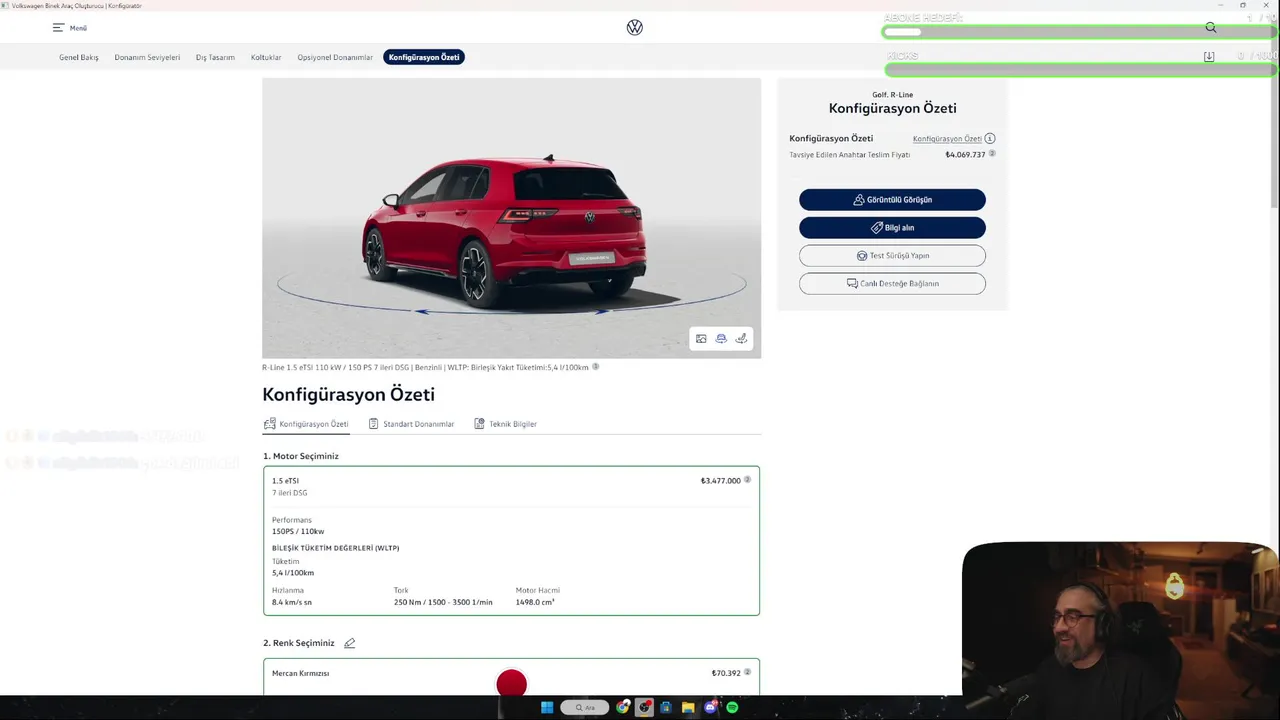Click info icon next to ₺3.477.000 price
Image resolution: width=1280 pixels, height=720 pixels.
tap(747, 480)
